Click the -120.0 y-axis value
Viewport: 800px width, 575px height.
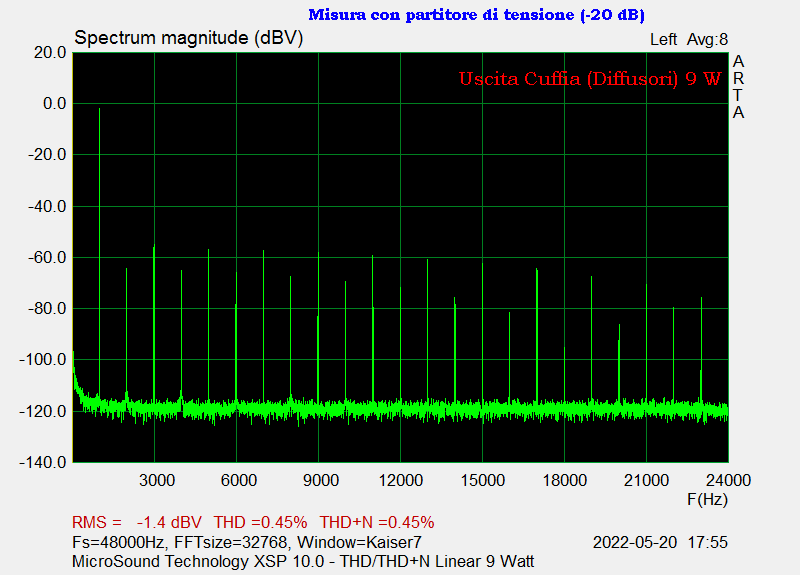pos(43,411)
